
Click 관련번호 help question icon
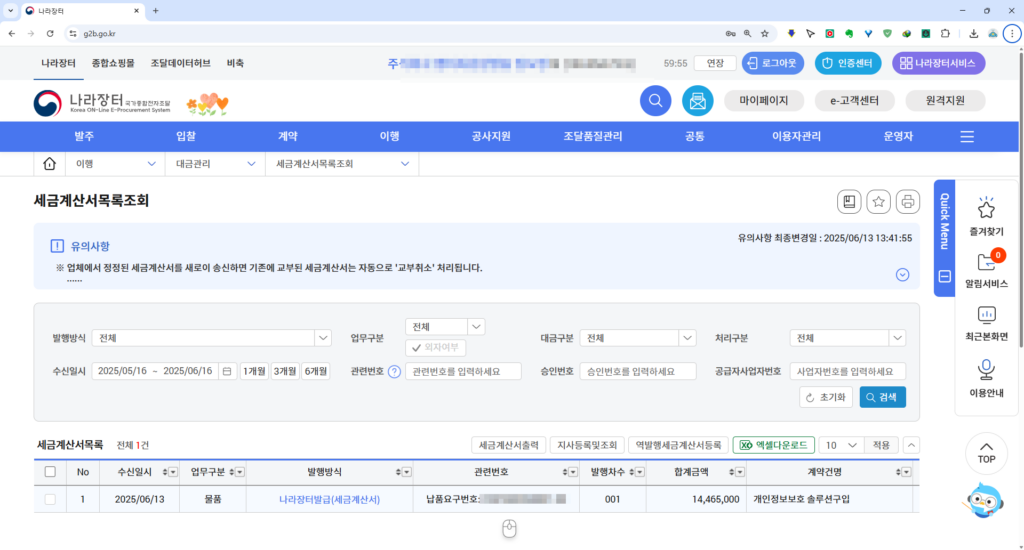[394, 372]
